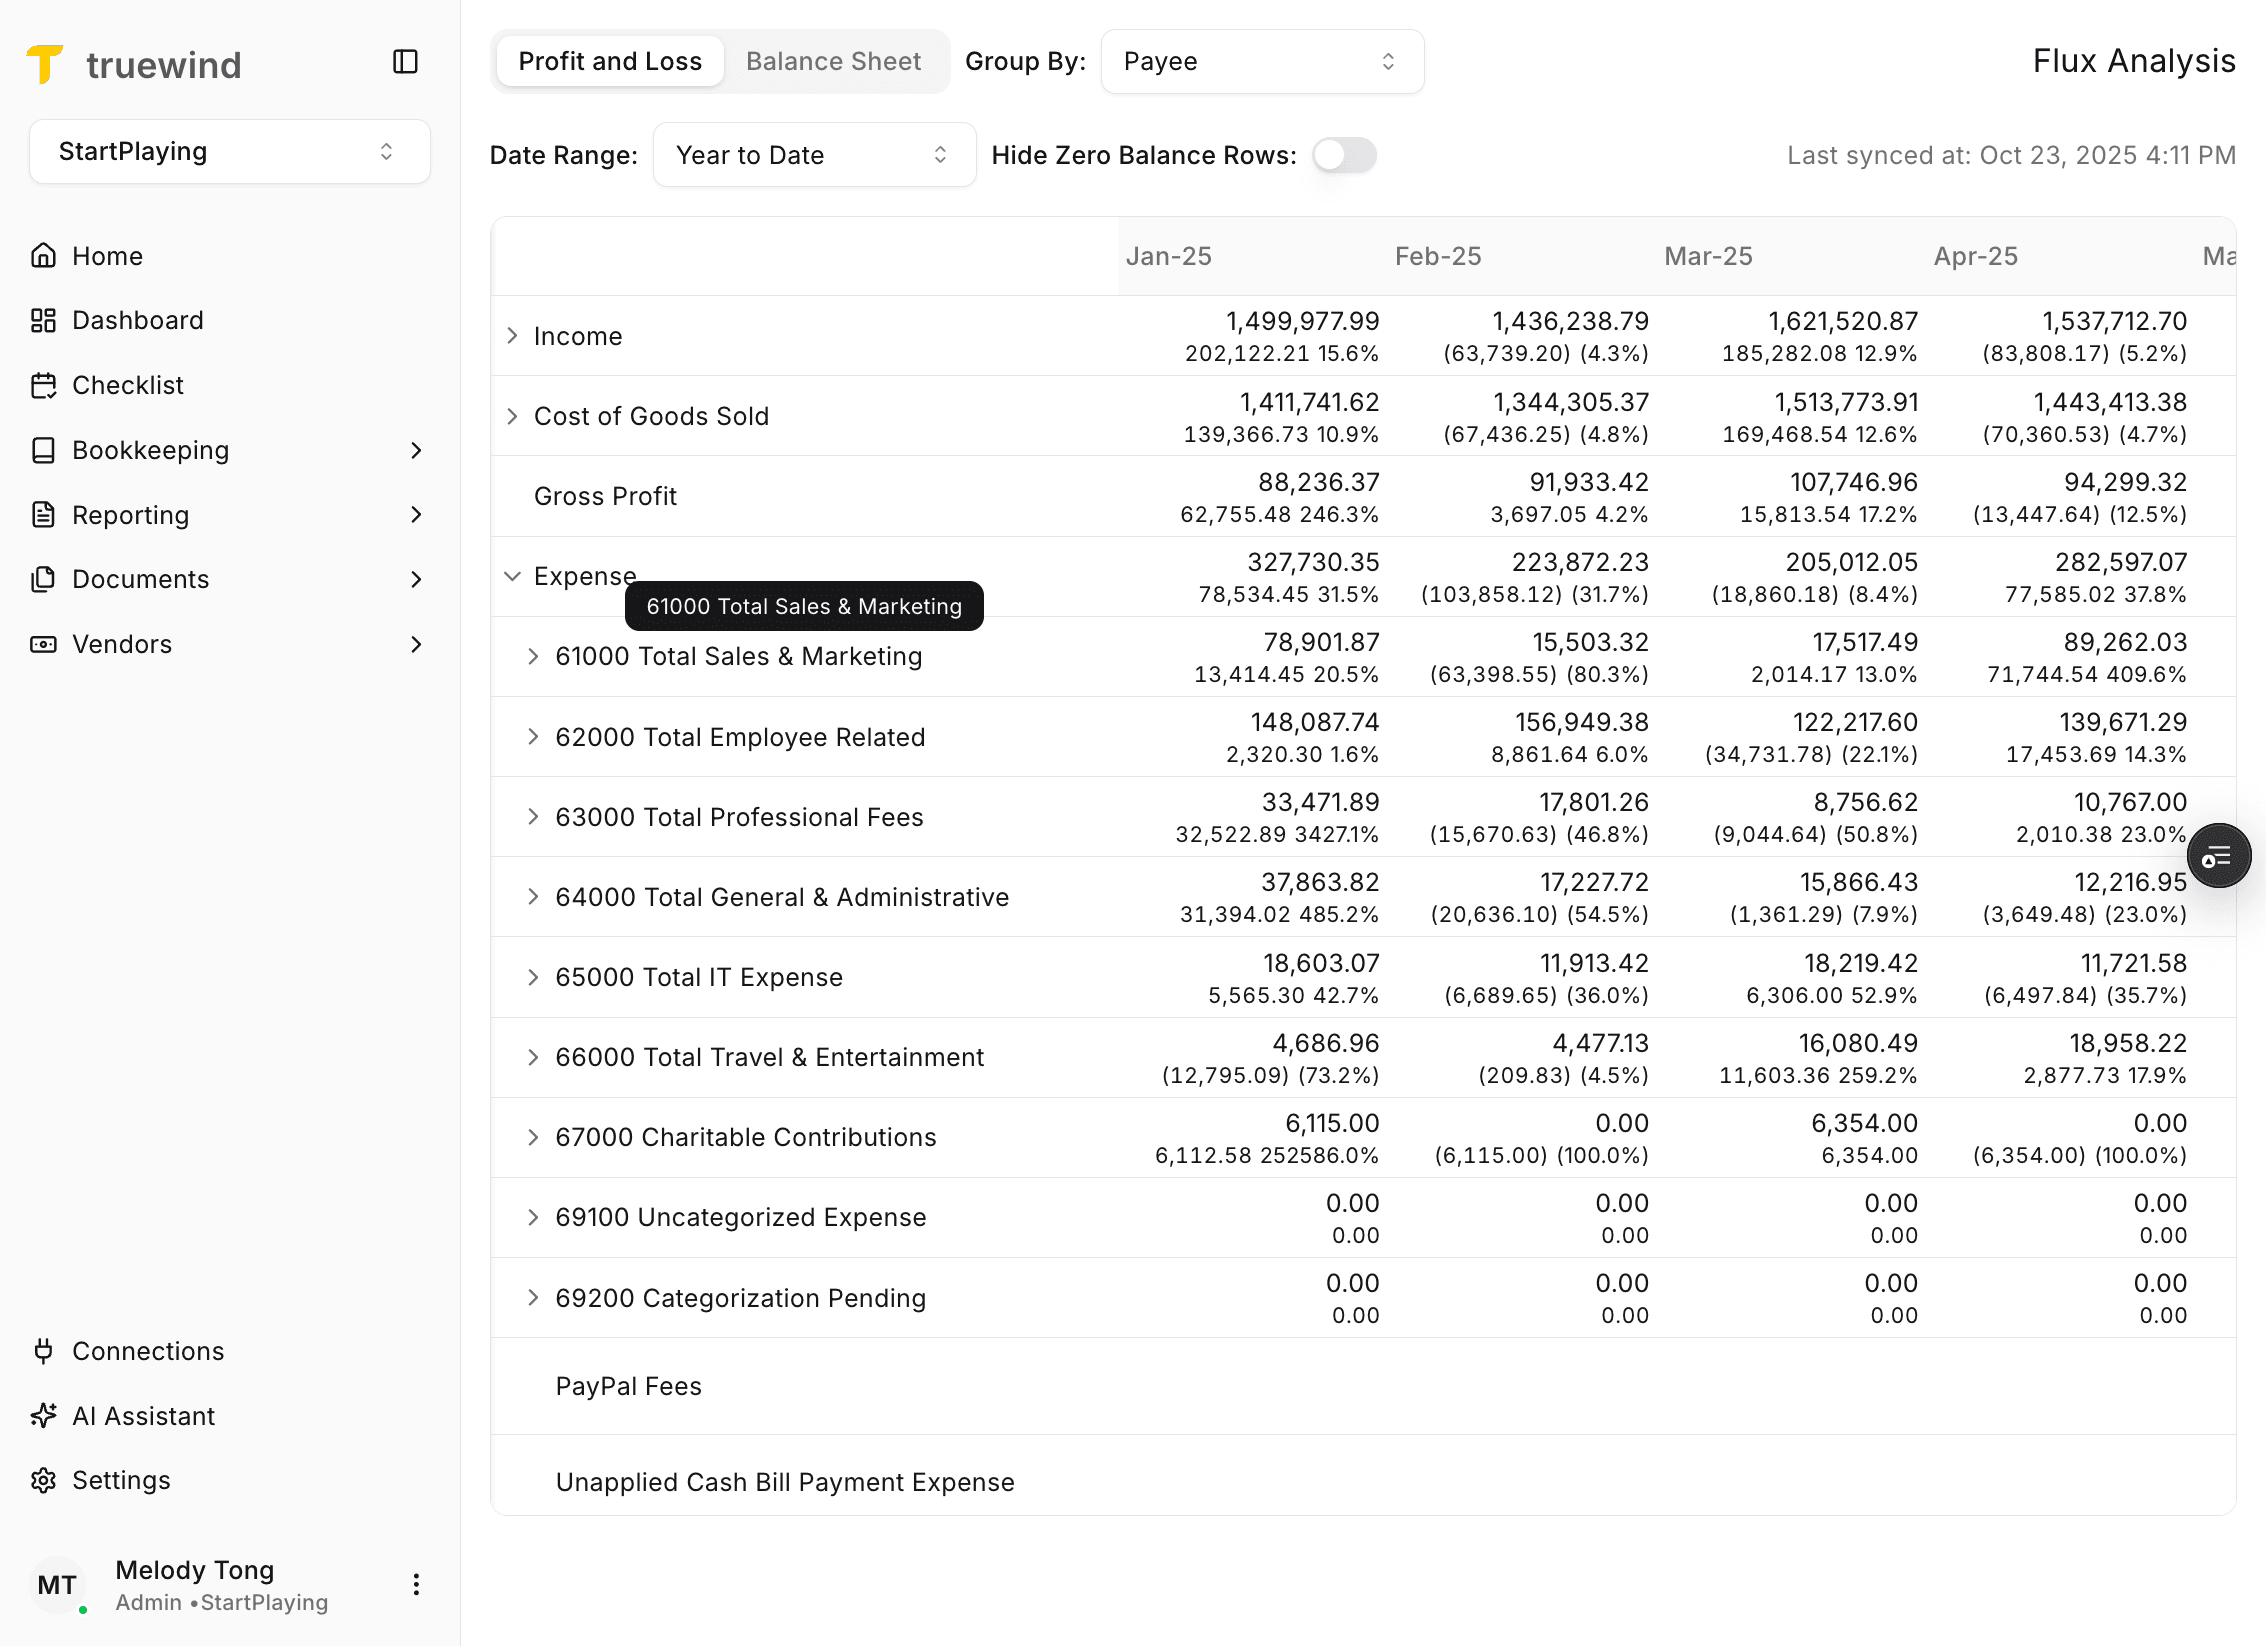Open the Group By Payee dropdown
The image size is (2266, 1646).
(1262, 61)
